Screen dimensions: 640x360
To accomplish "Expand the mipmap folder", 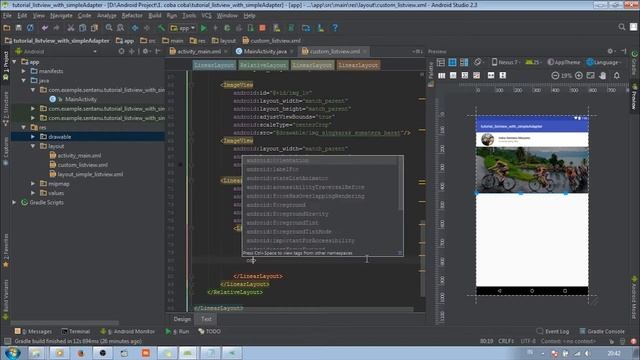I will [33, 184].
